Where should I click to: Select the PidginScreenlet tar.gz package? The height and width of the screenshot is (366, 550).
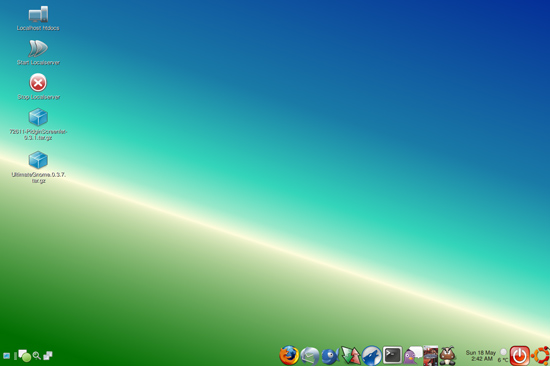[x=38, y=125]
